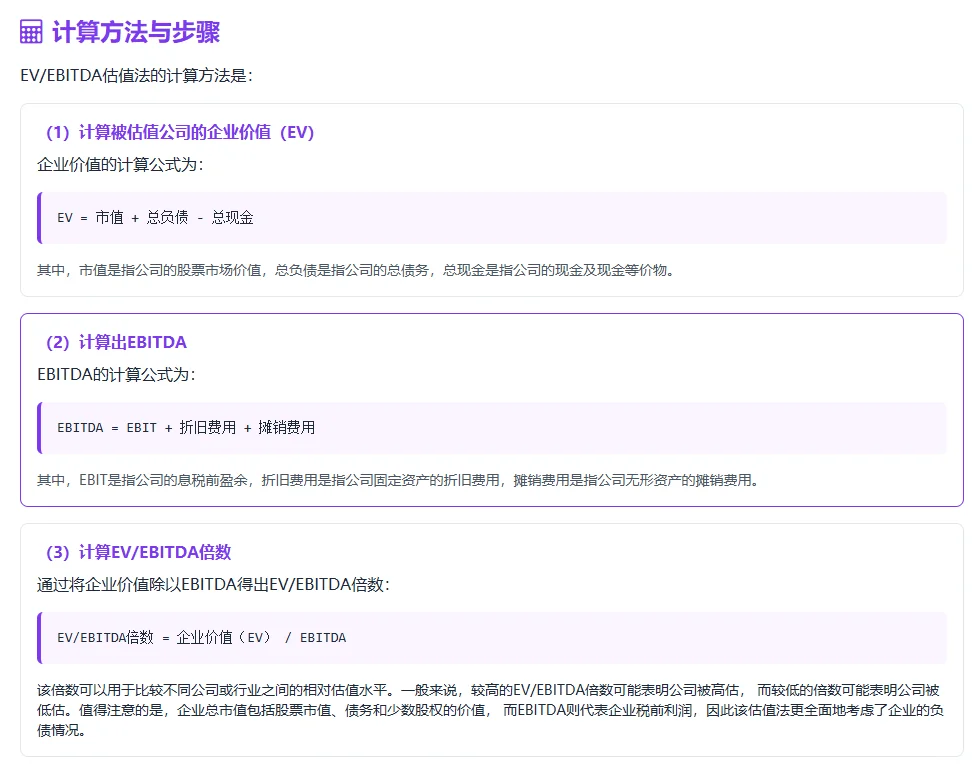
Task: Click the heading (1) 计算被估值公司的企业价值（EV）
Action: coord(178,132)
